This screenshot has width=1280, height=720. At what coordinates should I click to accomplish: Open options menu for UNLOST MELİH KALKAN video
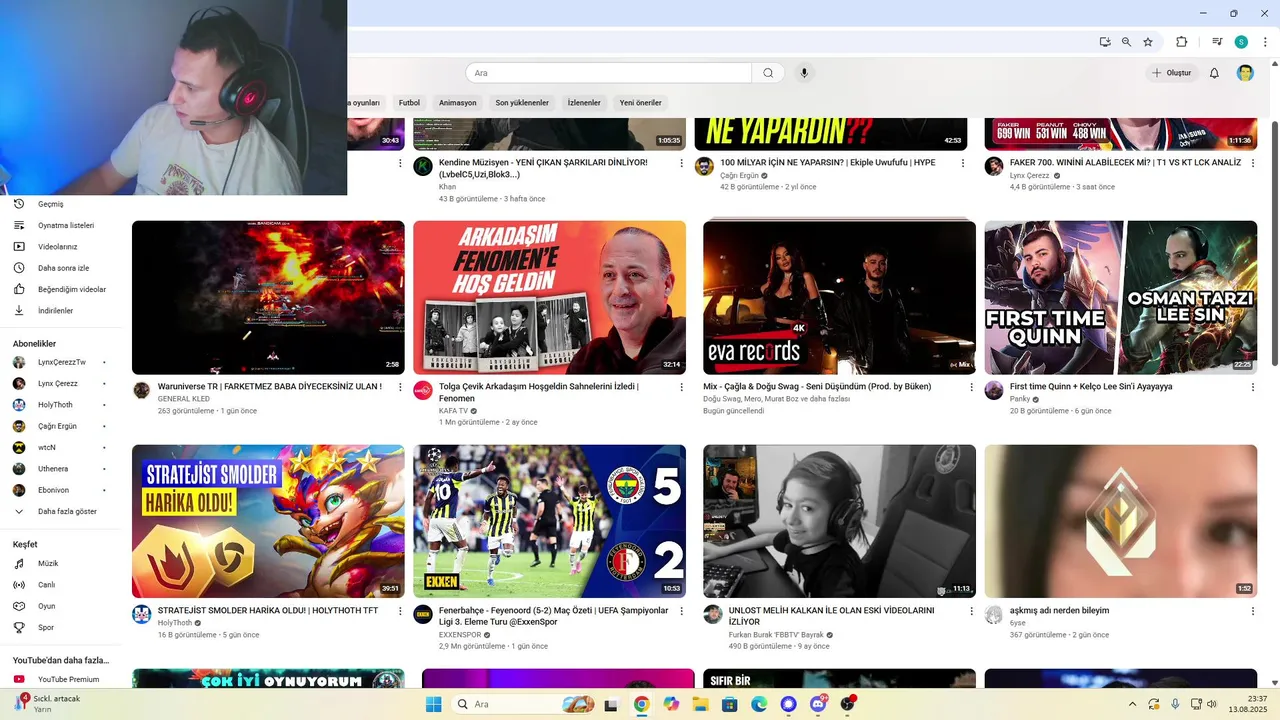click(970, 611)
